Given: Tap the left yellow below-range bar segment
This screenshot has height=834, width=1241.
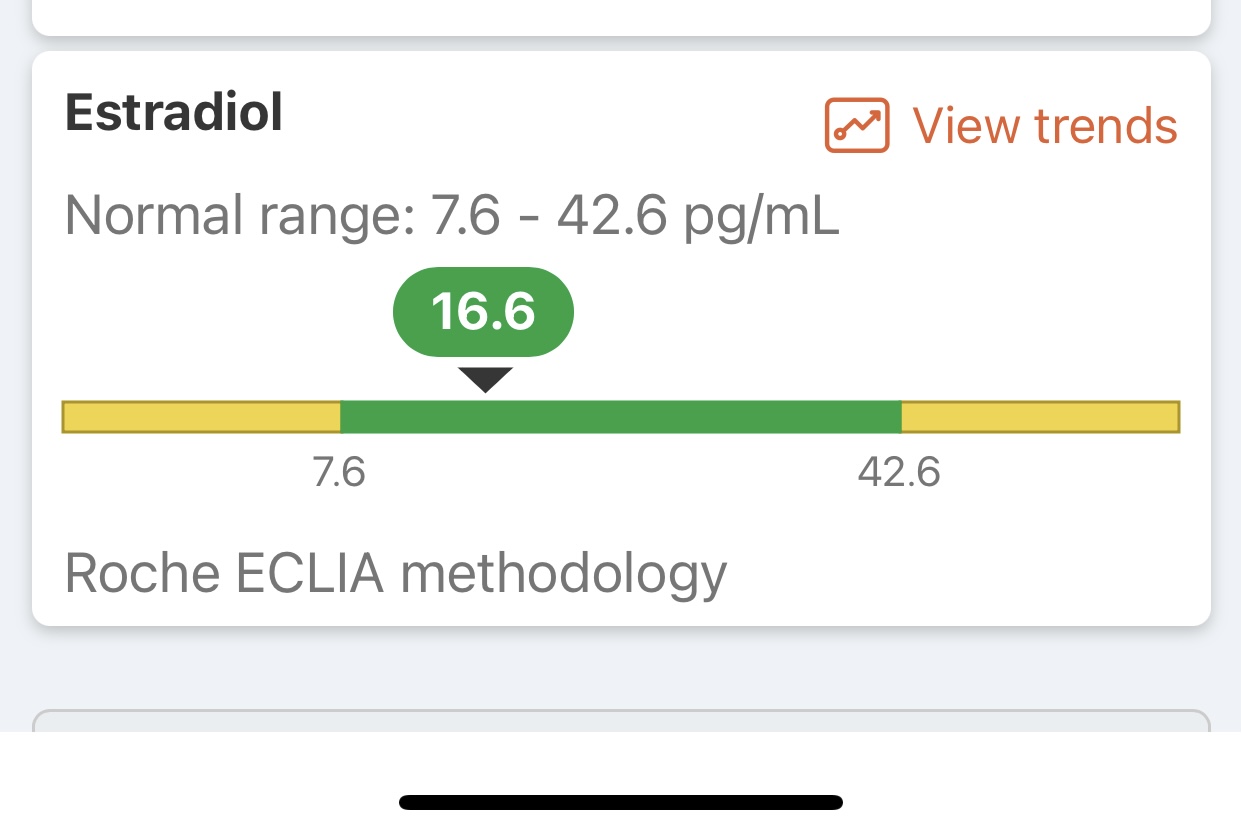Looking at the screenshot, I should click(x=202, y=417).
